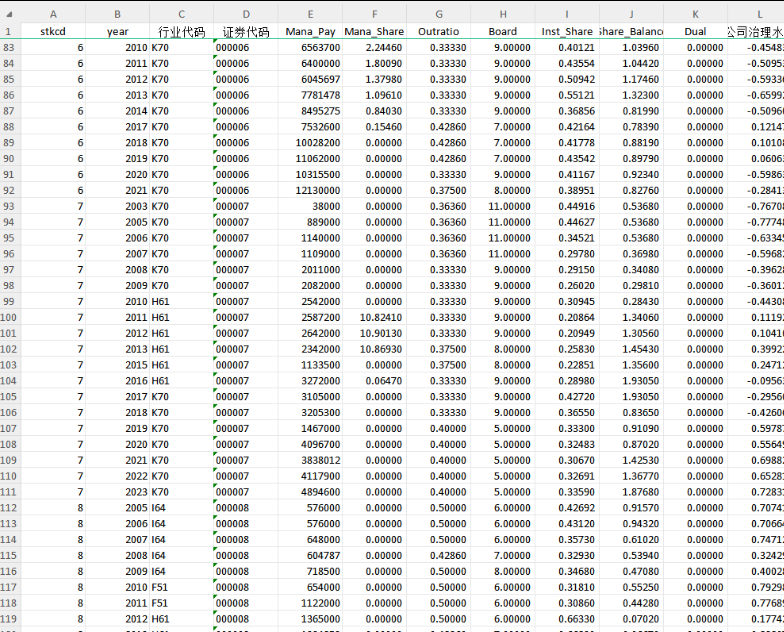Click the 'year' header cell

[x=117, y=32]
